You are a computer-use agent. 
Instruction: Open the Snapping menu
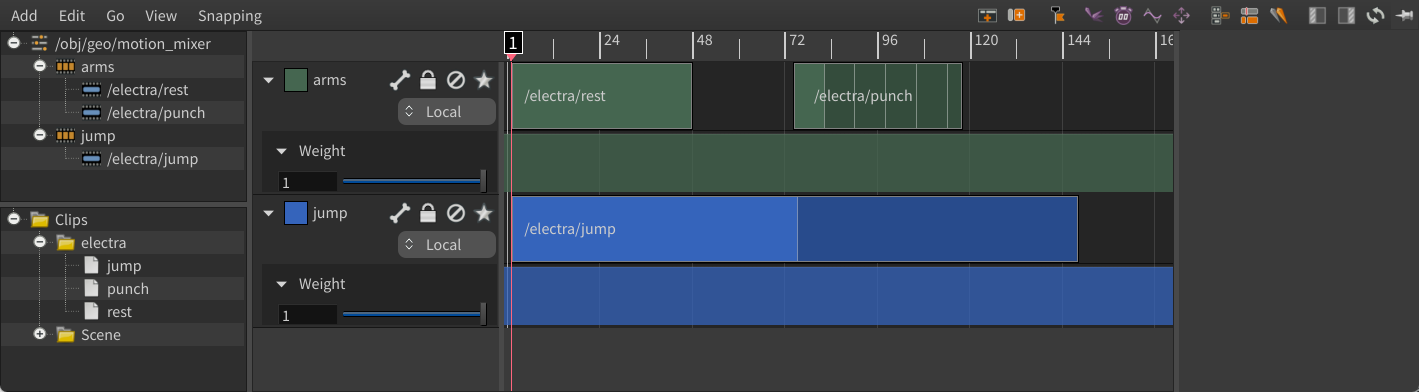(230, 16)
